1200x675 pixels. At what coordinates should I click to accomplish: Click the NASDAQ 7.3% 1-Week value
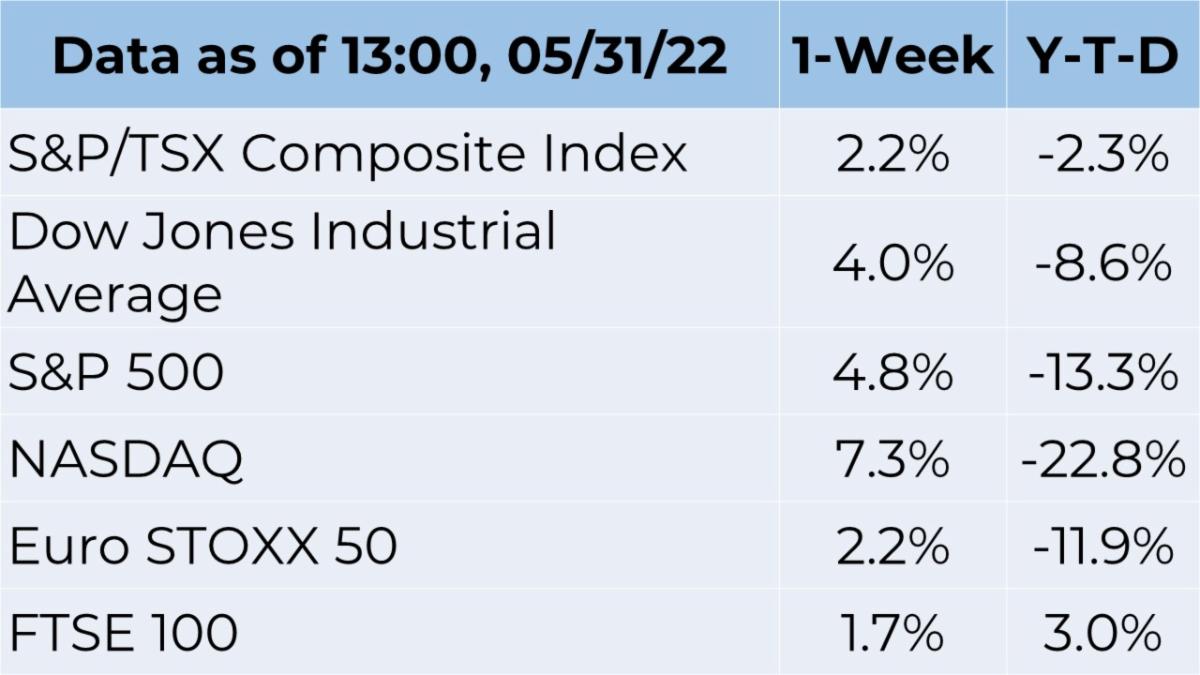click(x=893, y=460)
